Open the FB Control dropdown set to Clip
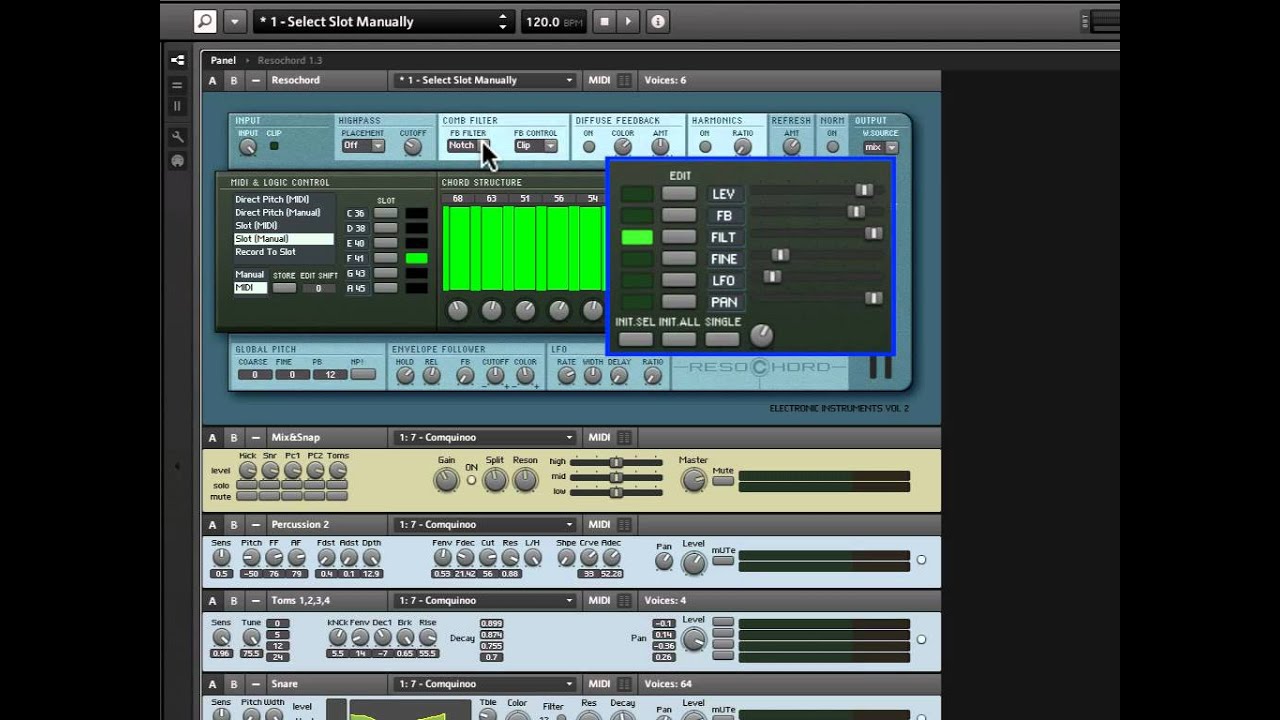Screen dimensions: 1280x720 coord(535,146)
